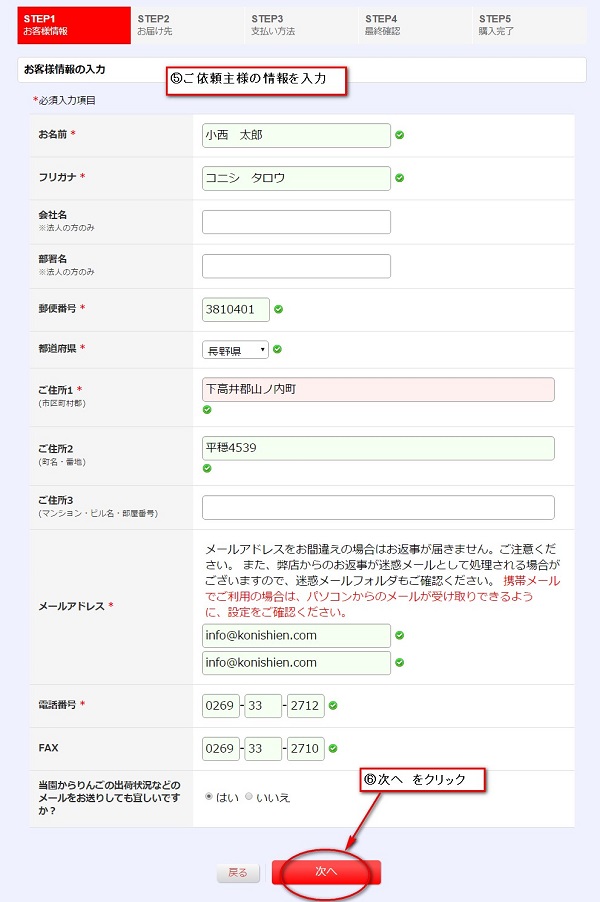Click the empty 部署名 field
Screen dimensions: 600x902
(296, 266)
